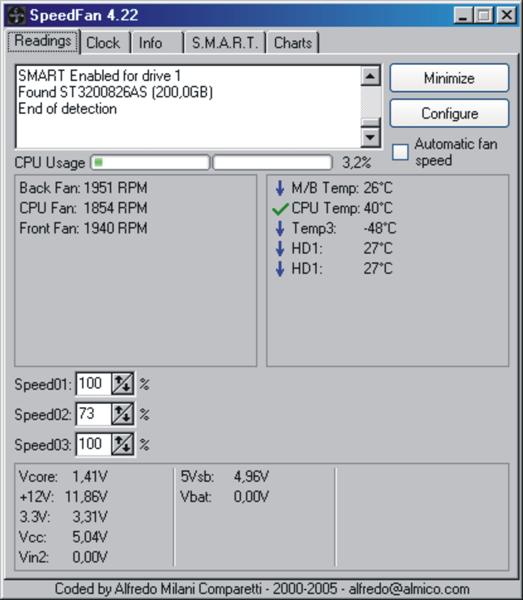Click the Speed02 up/down spinner arrows
Viewport: 523px width, 600px height.
122,414
